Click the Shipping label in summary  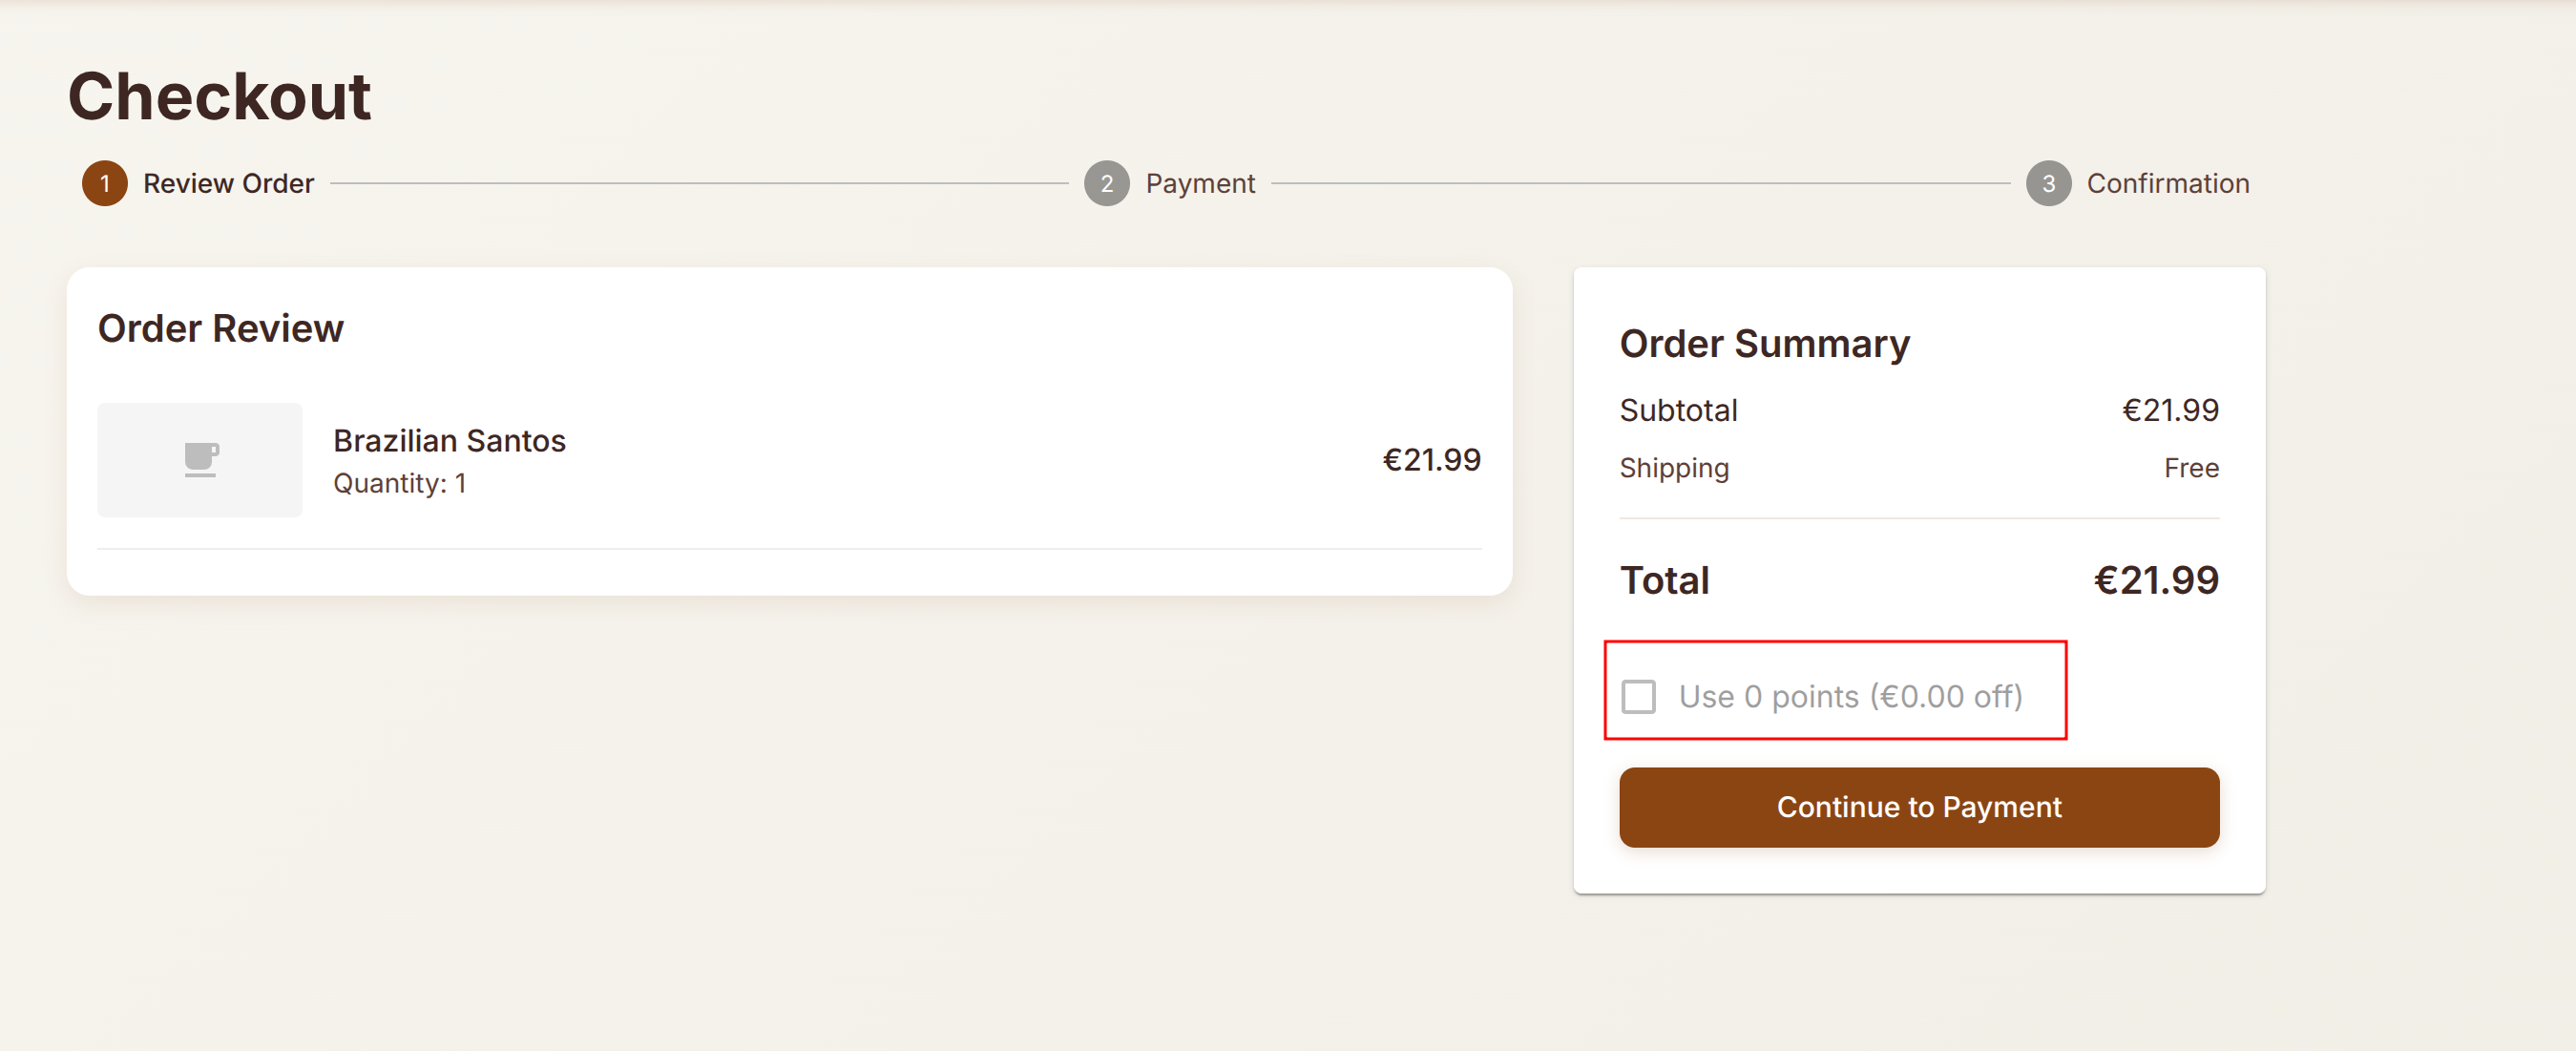(x=1673, y=468)
